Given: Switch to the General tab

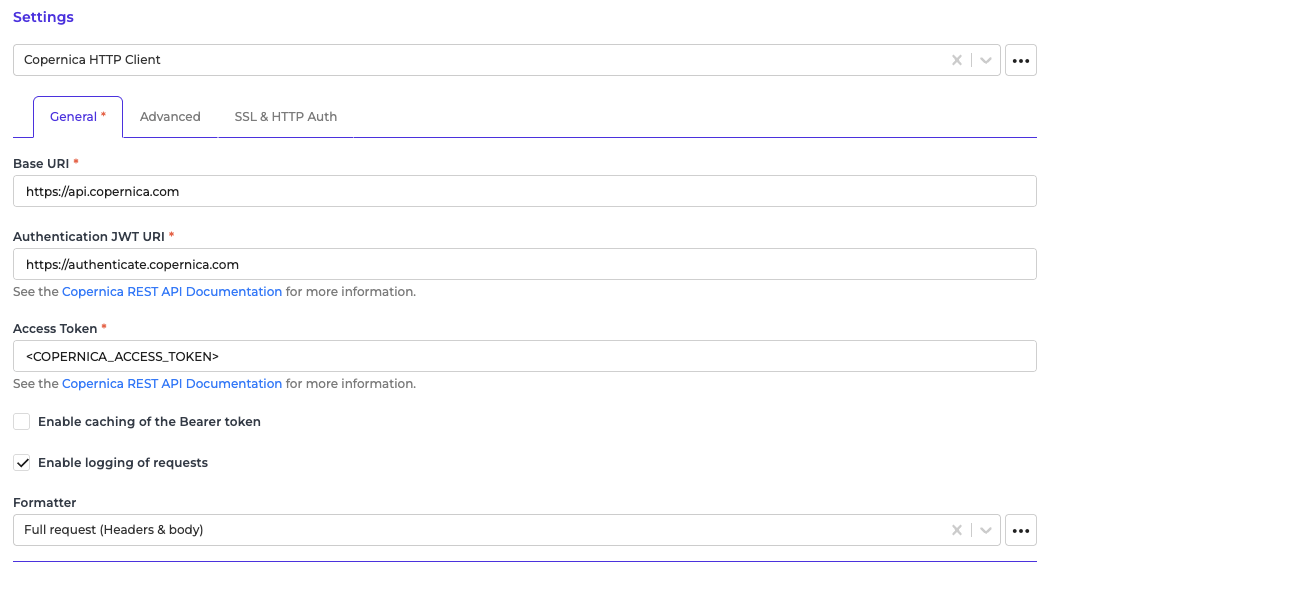Looking at the screenshot, I should coord(77,117).
